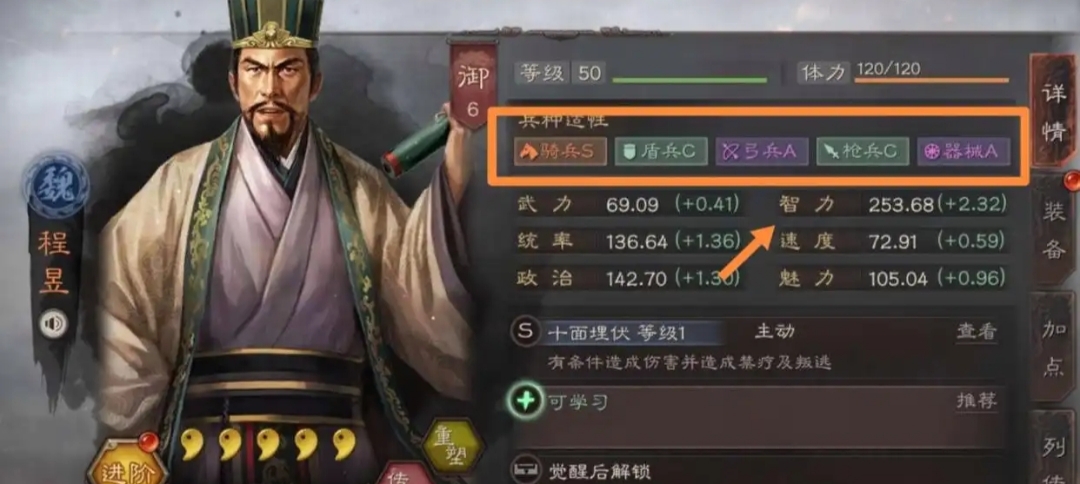Mute the general's voice speaker icon
This screenshot has width=1080, height=484.
tap(53, 323)
